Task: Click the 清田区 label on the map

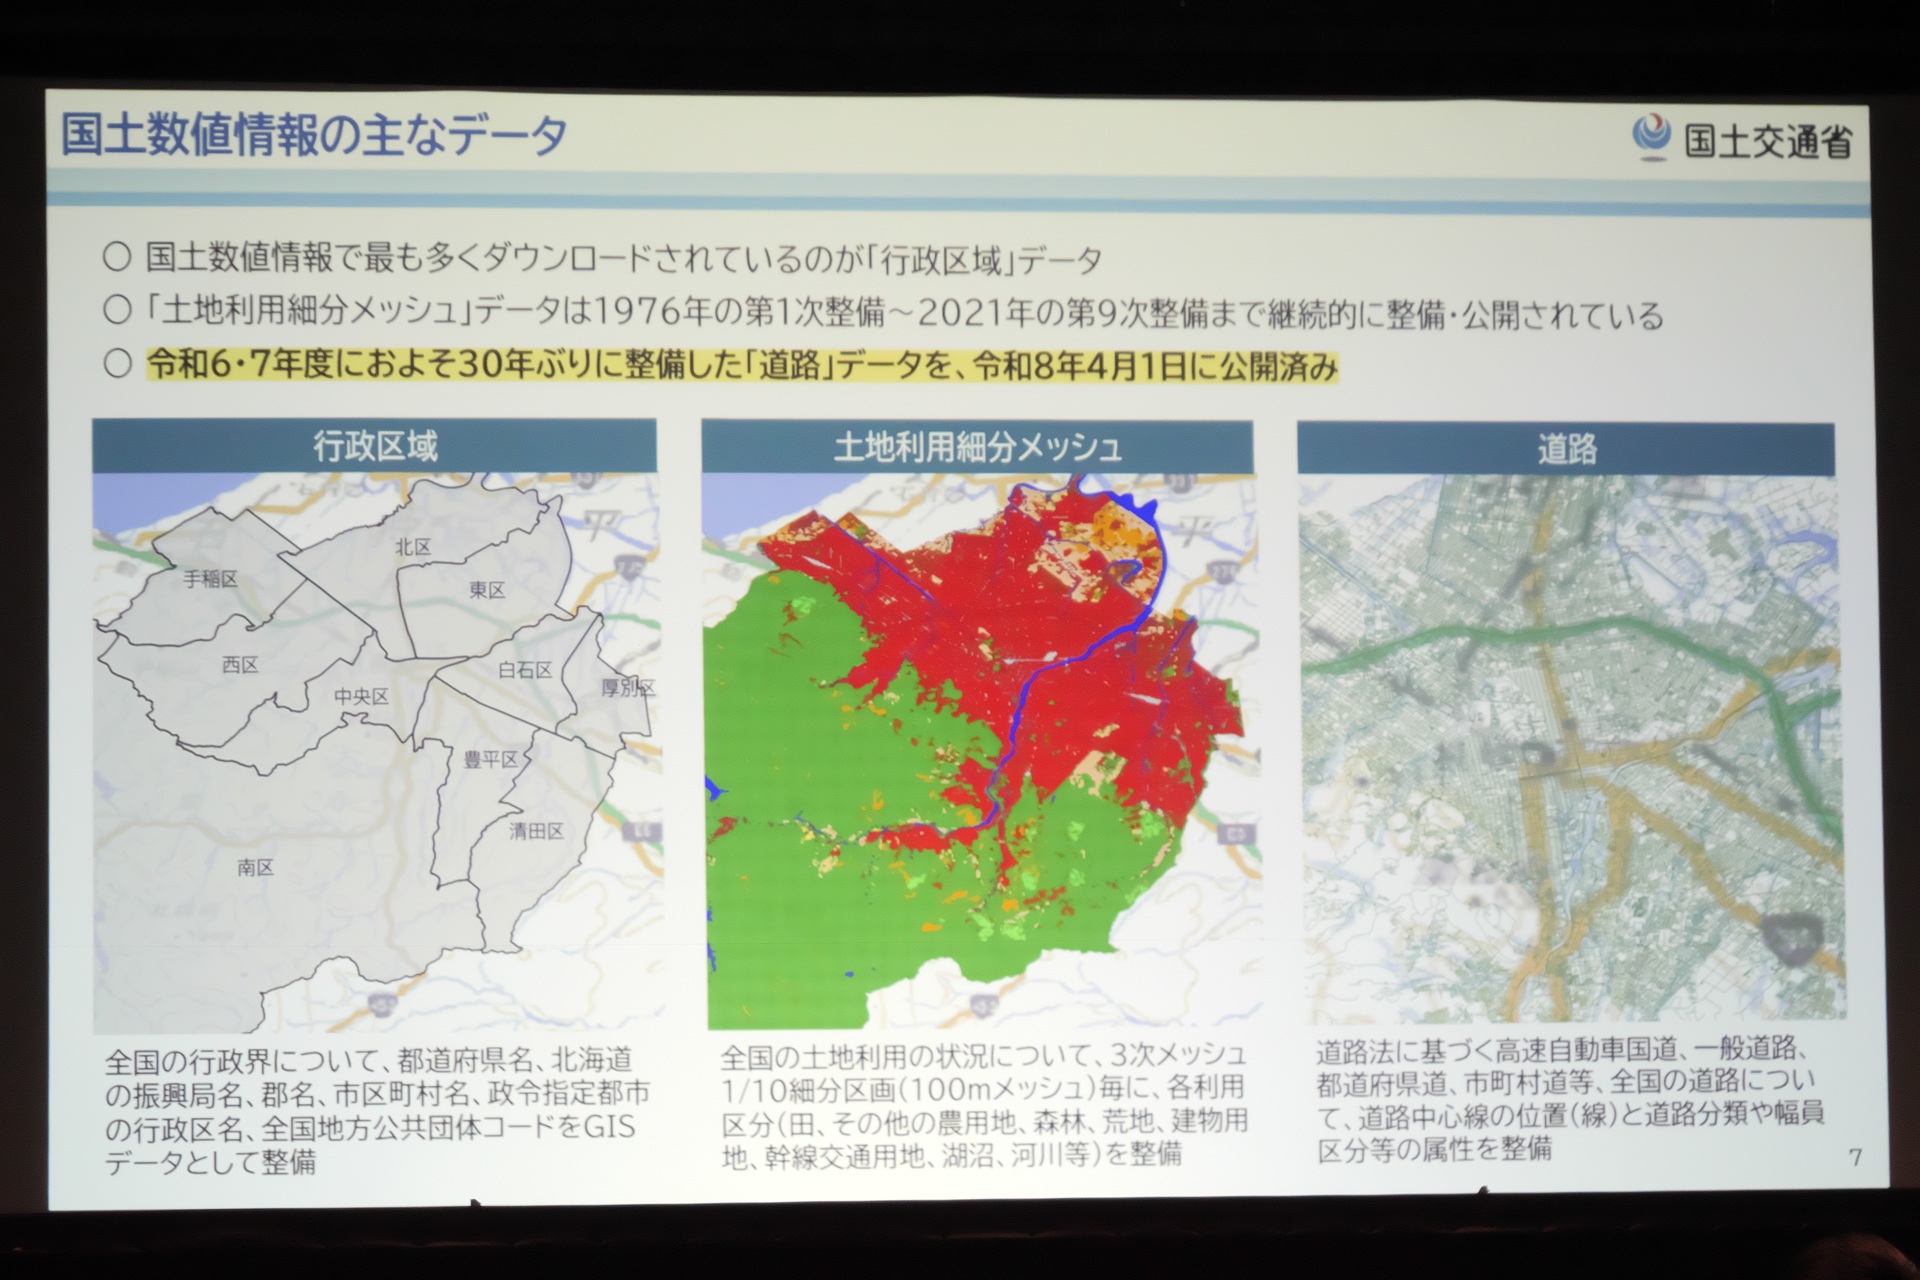Action: click(x=536, y=831)
